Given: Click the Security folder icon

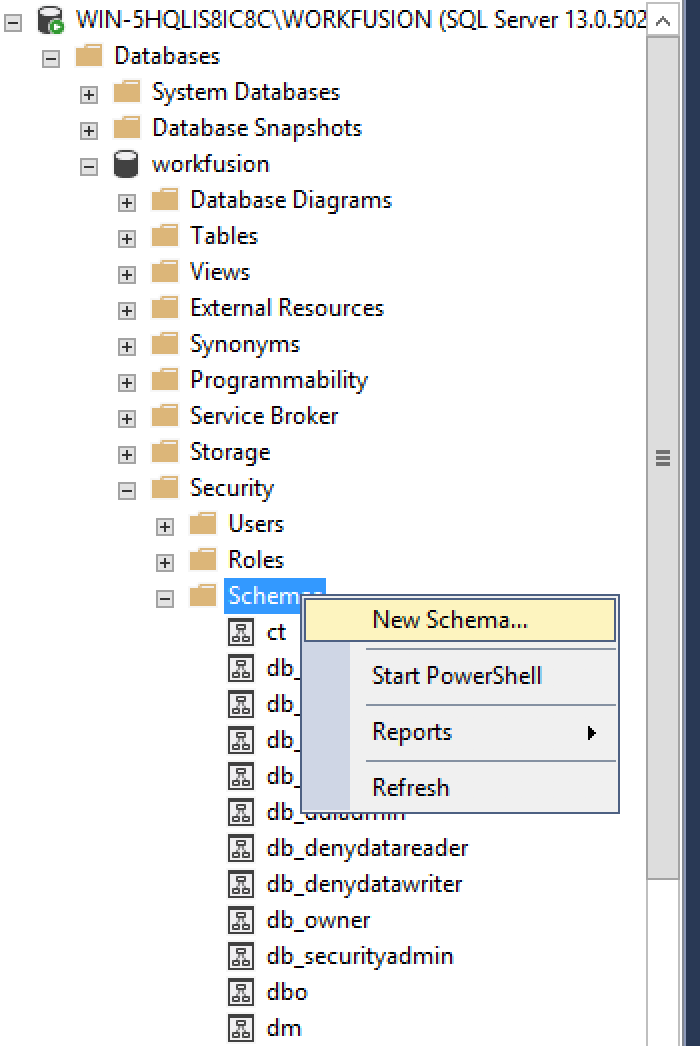Looking at the screenshot, I should coord(164,488).
